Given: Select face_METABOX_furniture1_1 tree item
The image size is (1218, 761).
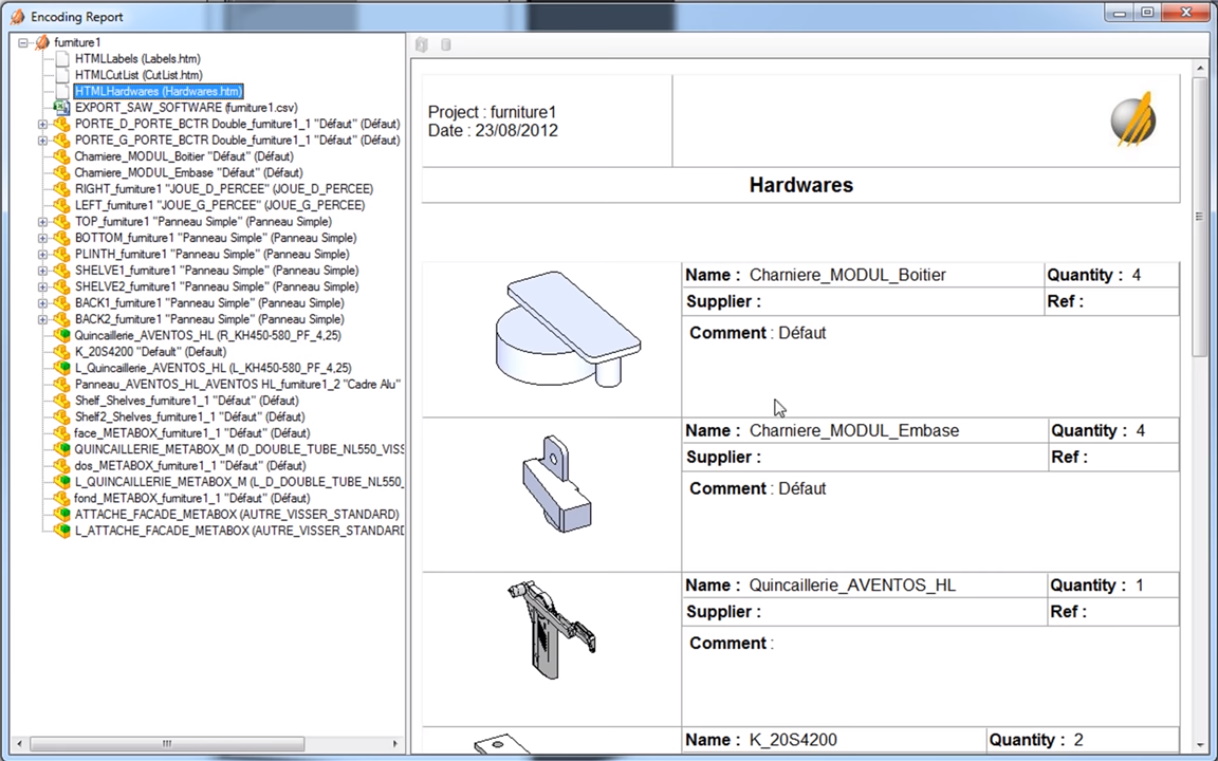Looking at the screenshot, I should [191, 433].
